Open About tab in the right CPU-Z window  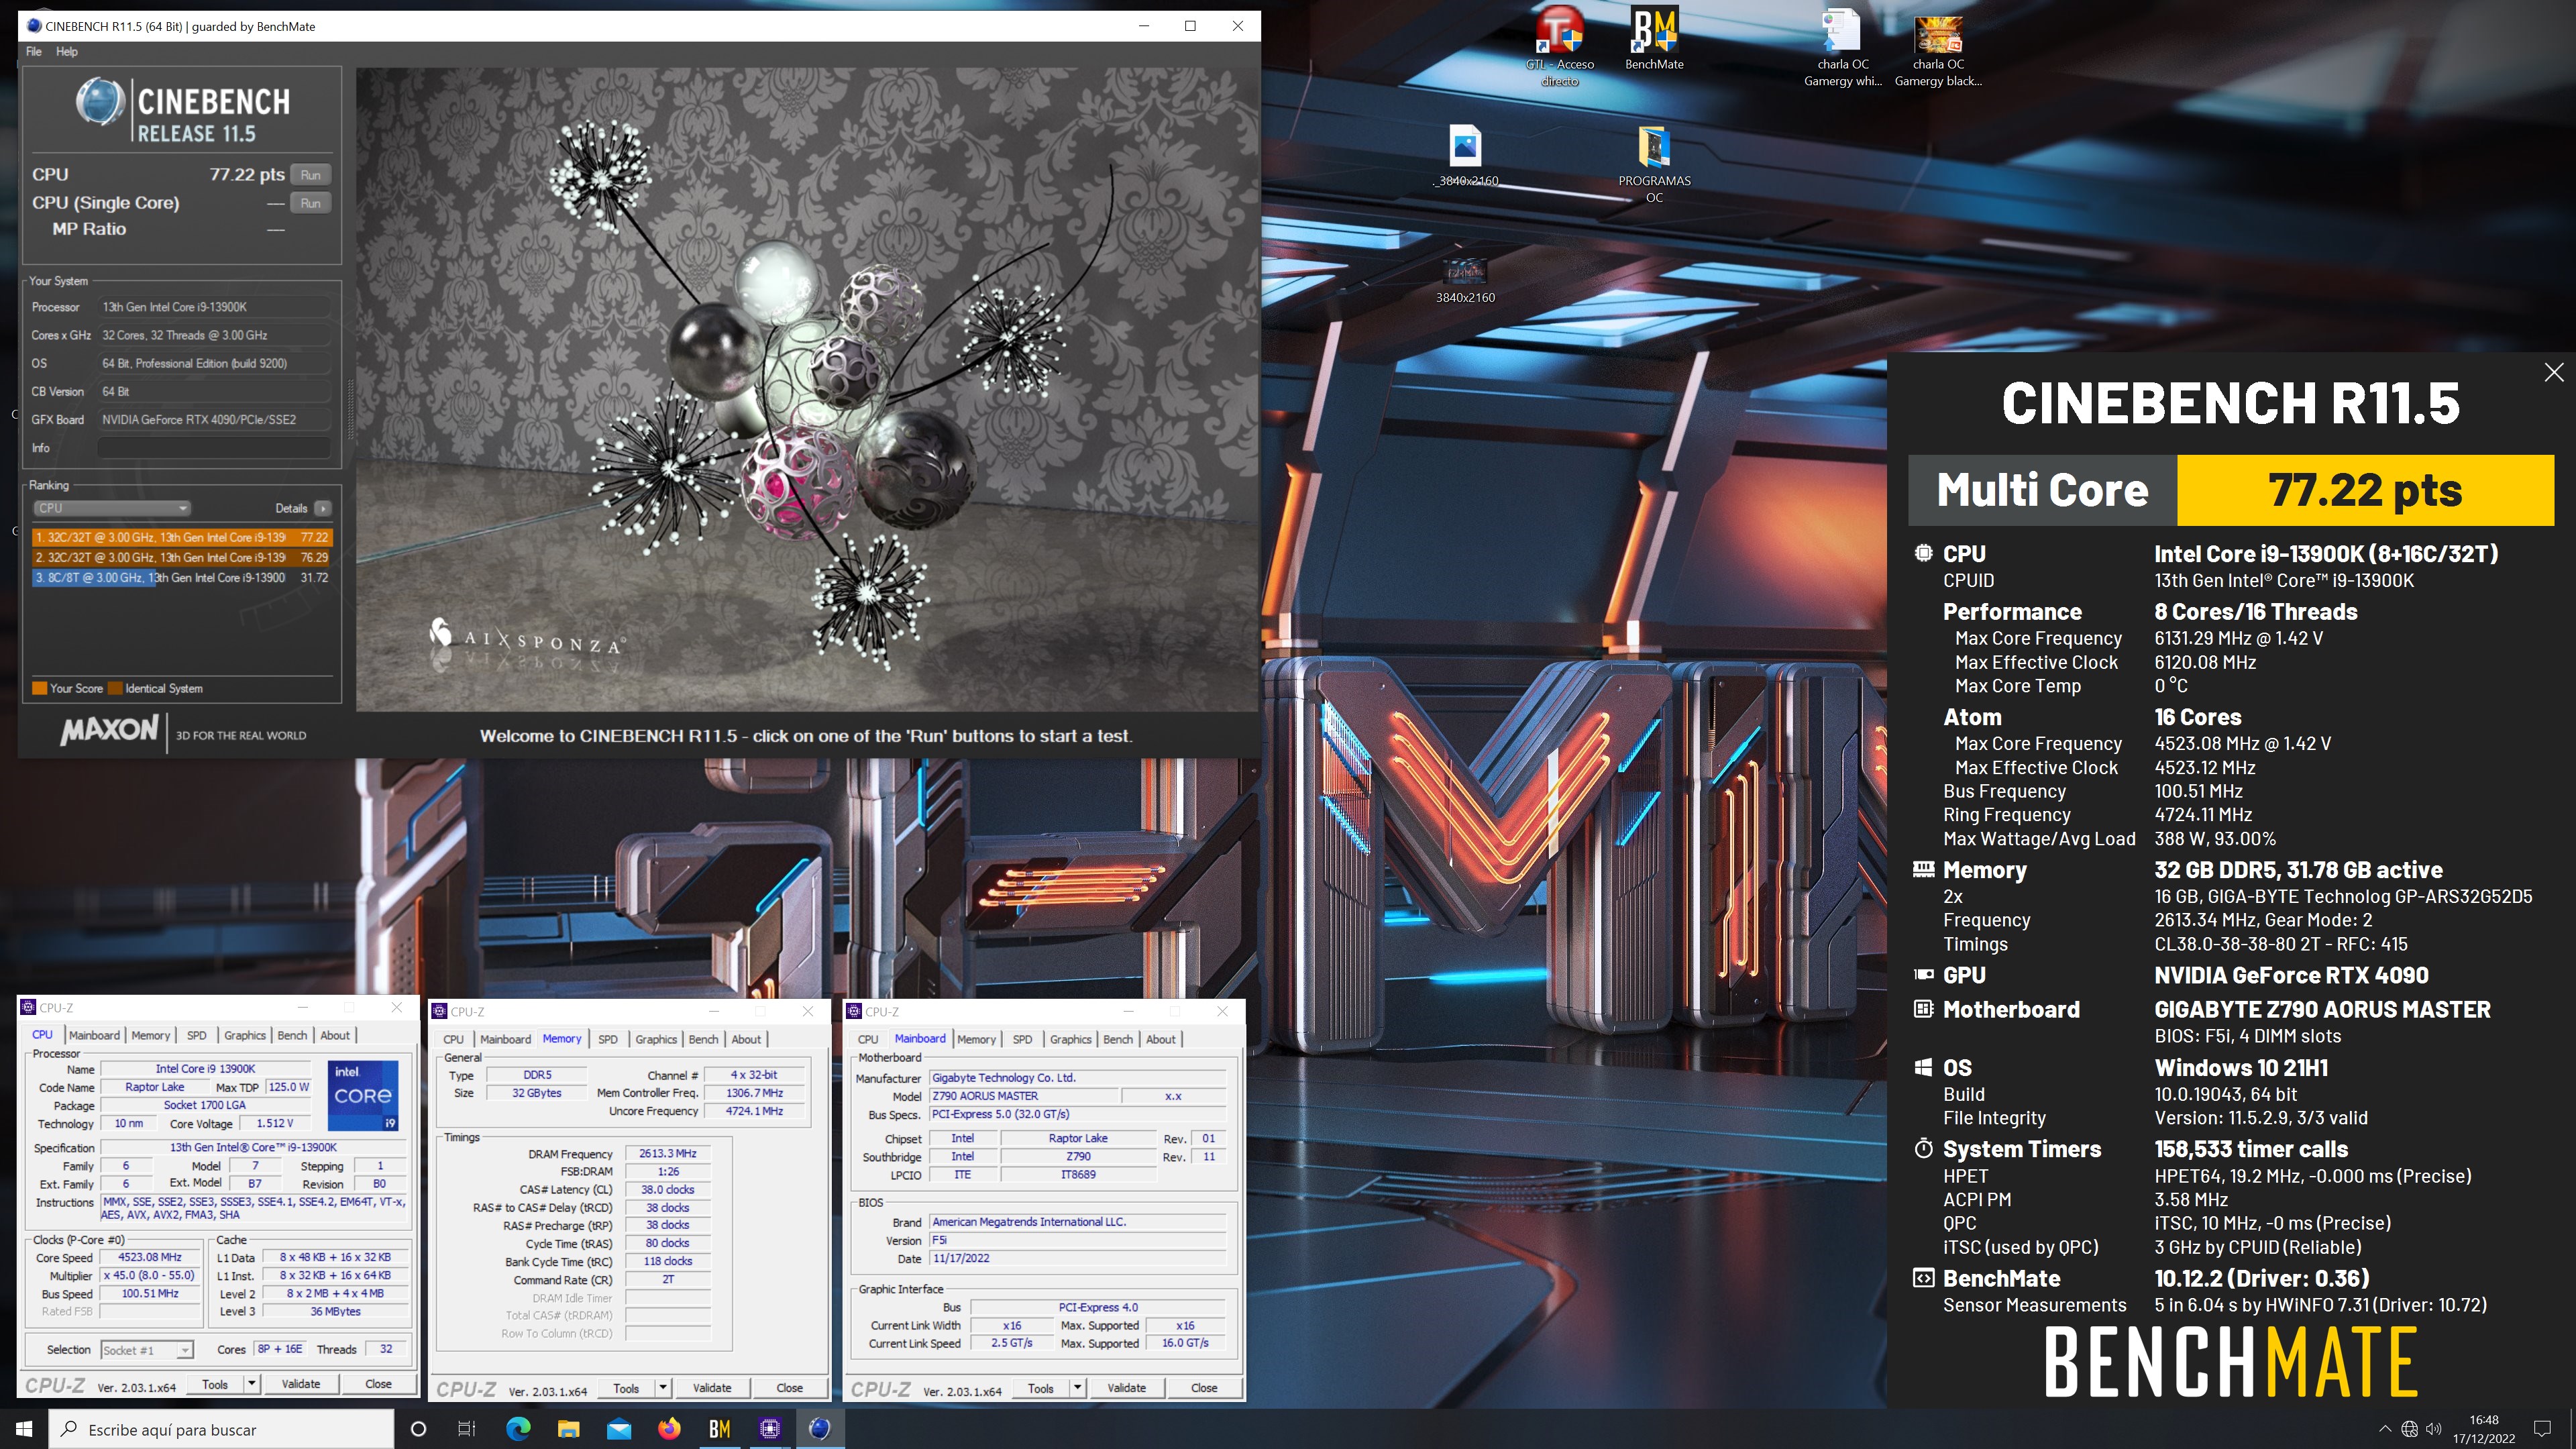1160,1039
